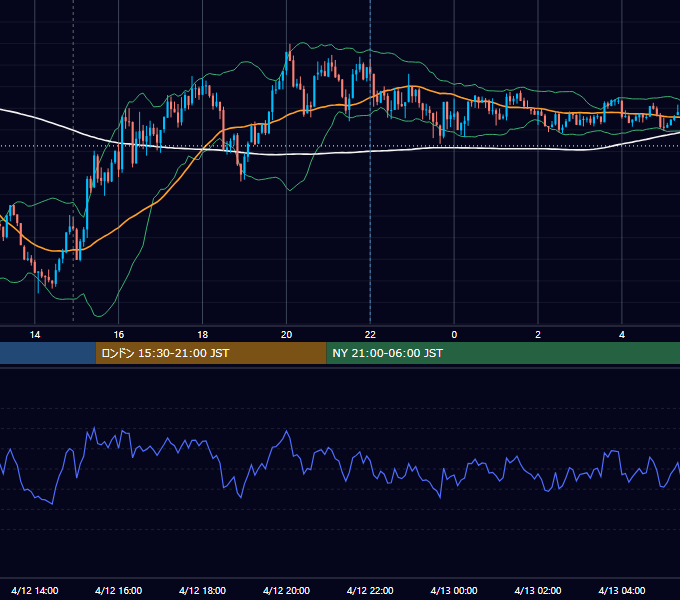Click the 4/12 14:00 timestamp label
The width and height of the screenshot is (680, 600).
35,590
